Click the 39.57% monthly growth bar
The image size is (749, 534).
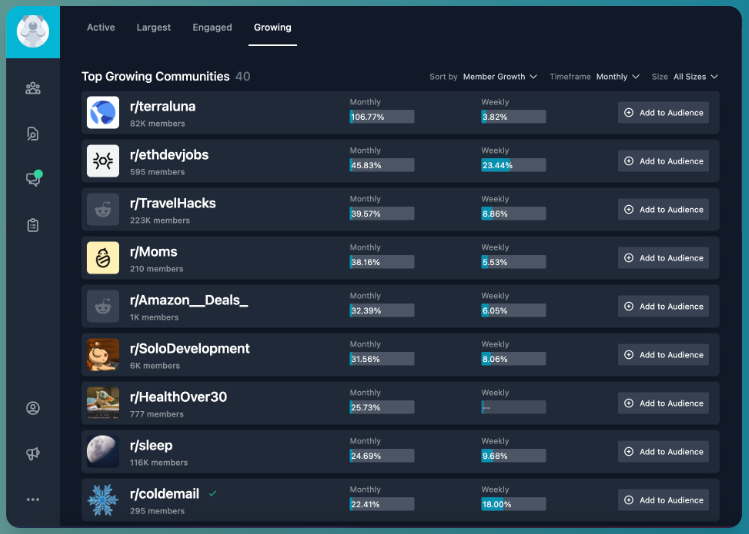(382, 214)
